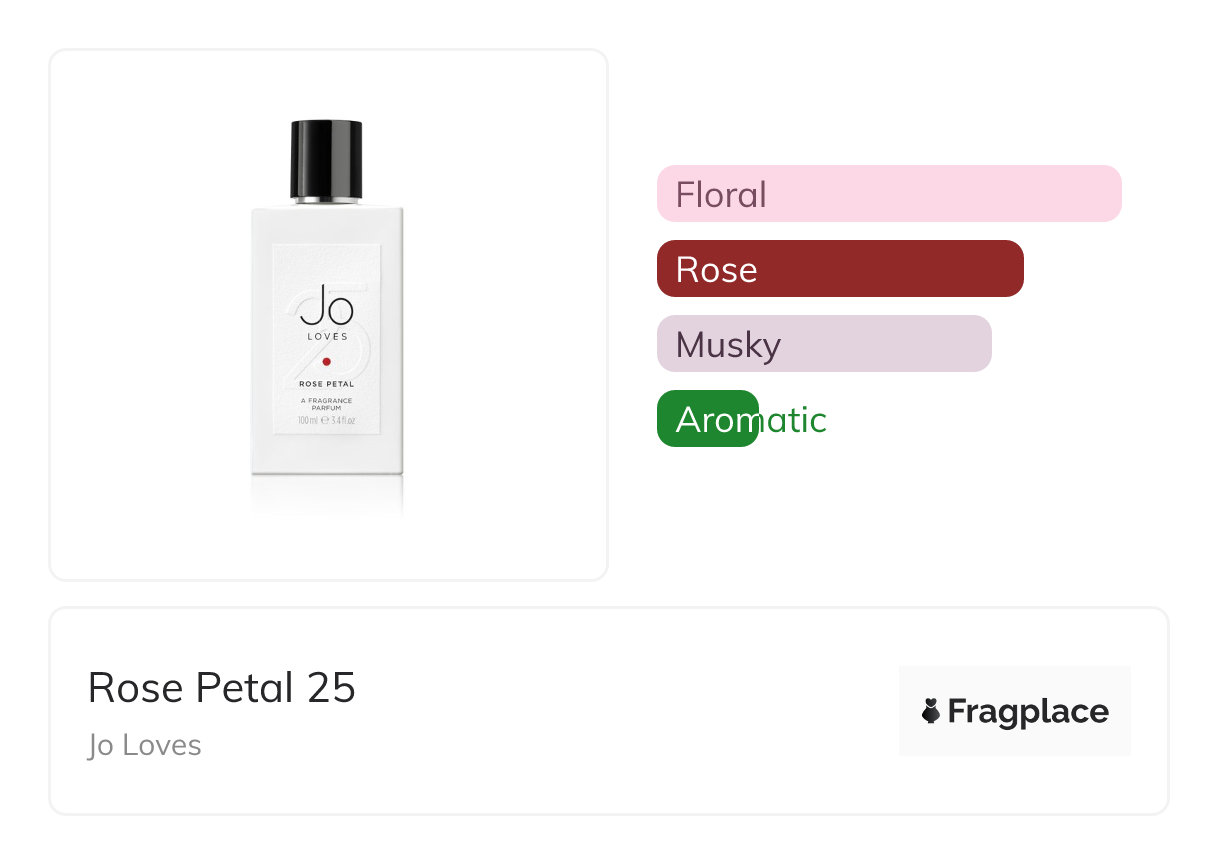Click the Jo Loves logo on the bottle

[326, 312]
